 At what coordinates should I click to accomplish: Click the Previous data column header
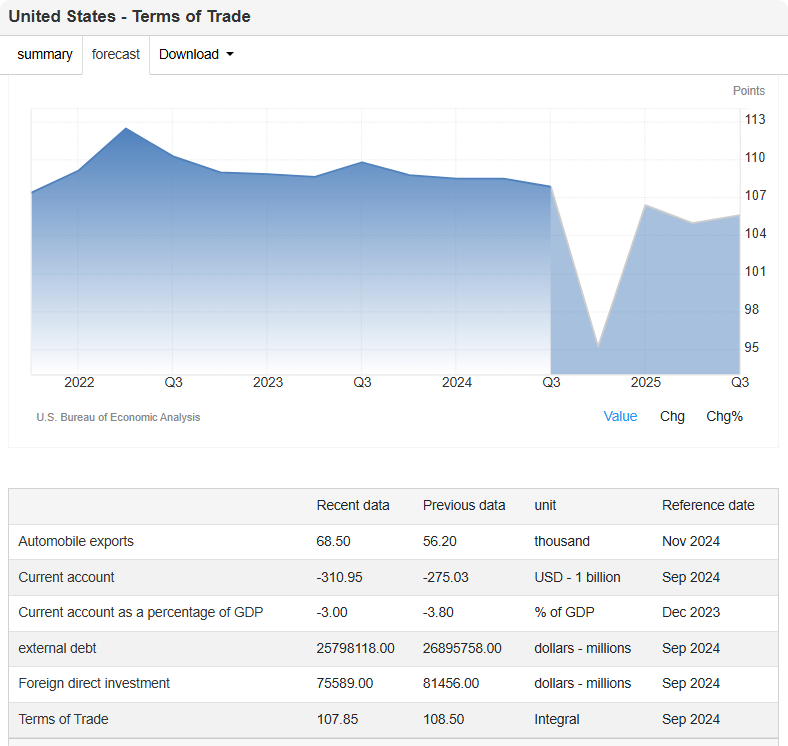(x=464, y=505)
